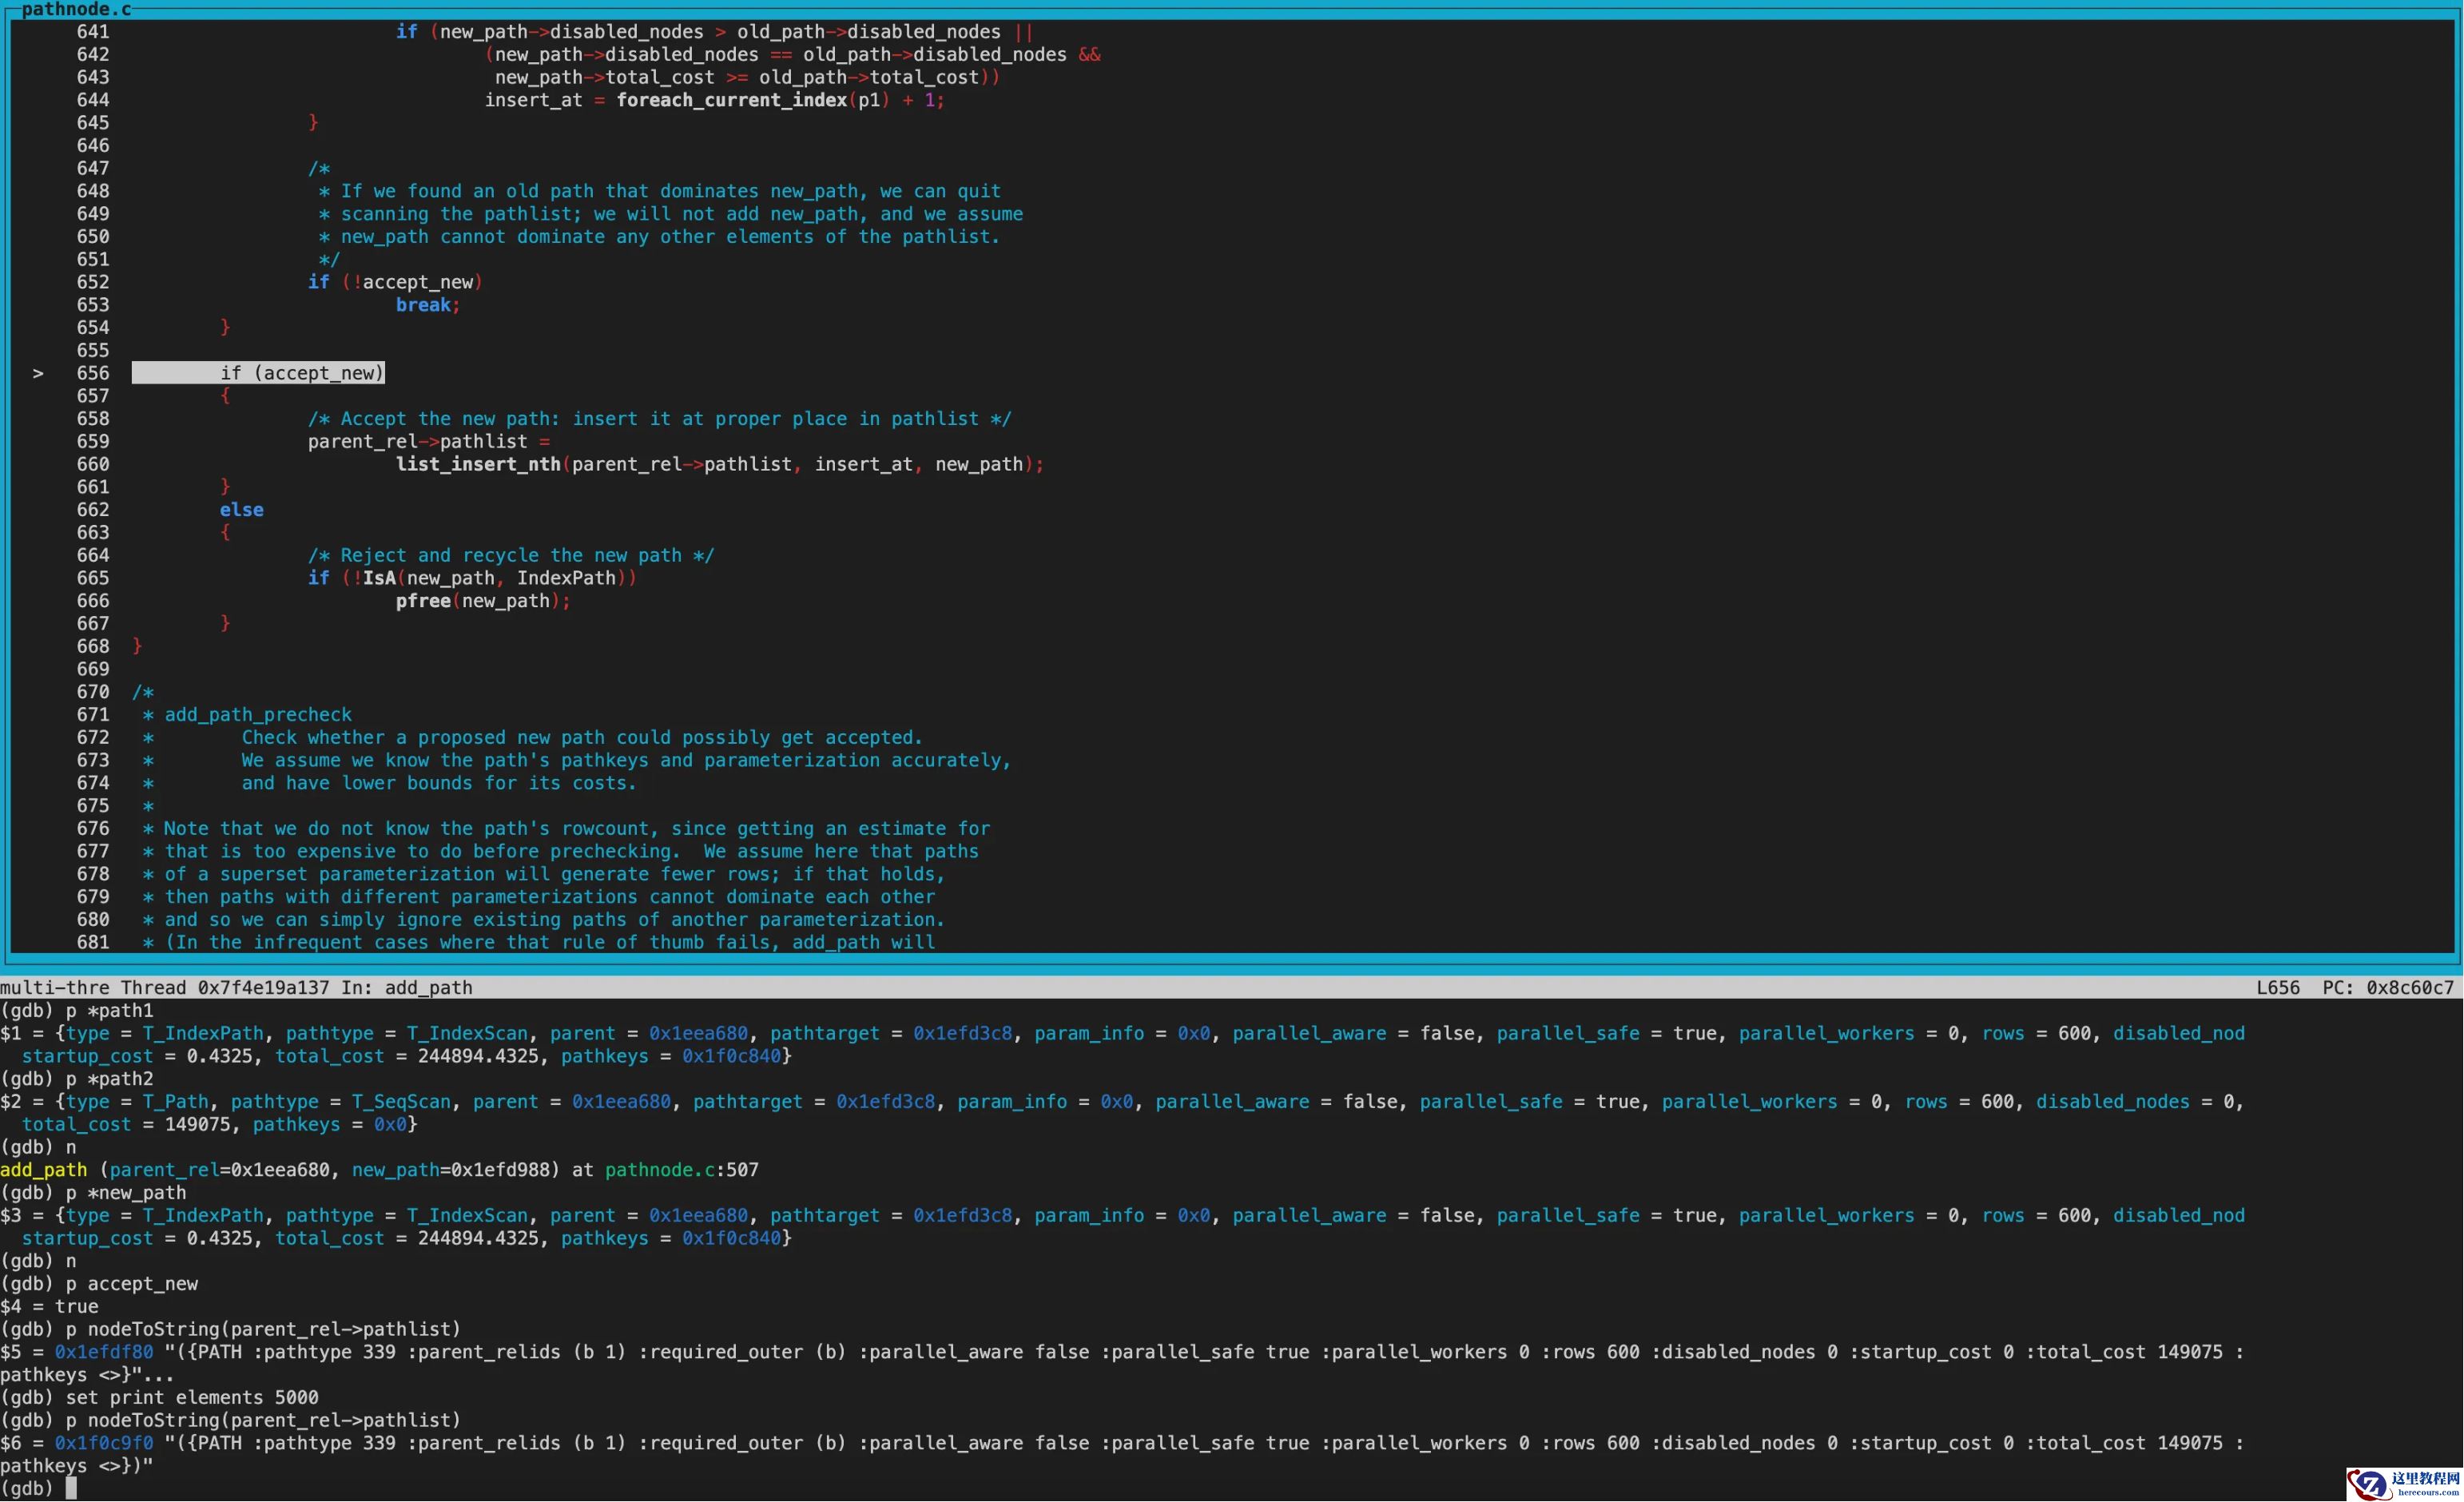2464x1502 pixels.
Task: Click the PC: 0x8c60c7 address in the status bar
Action: click(x=2387, y=987)
